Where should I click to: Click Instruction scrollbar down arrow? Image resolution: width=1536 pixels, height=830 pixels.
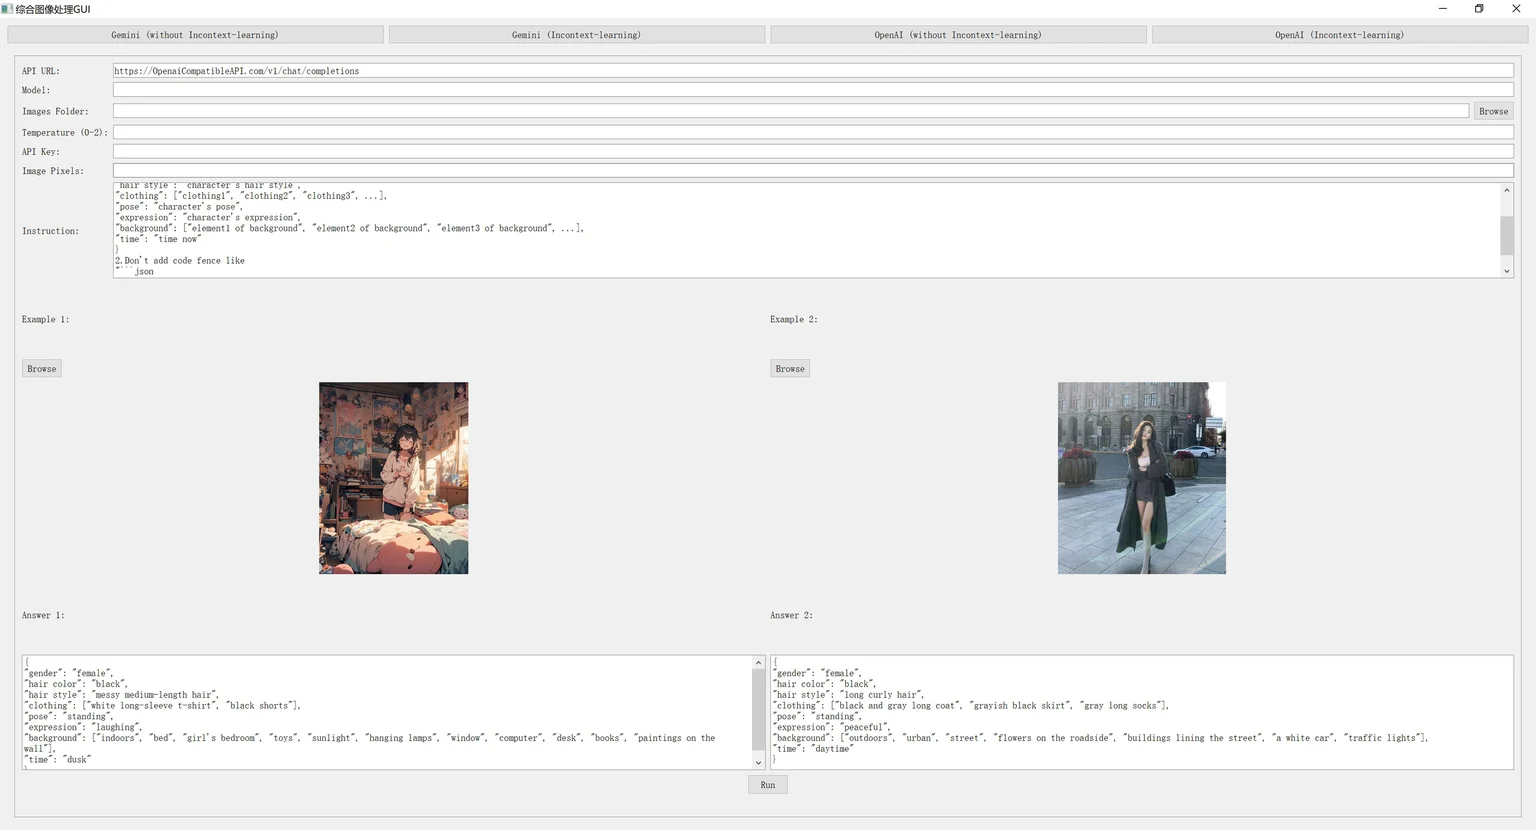[1507, 271]
